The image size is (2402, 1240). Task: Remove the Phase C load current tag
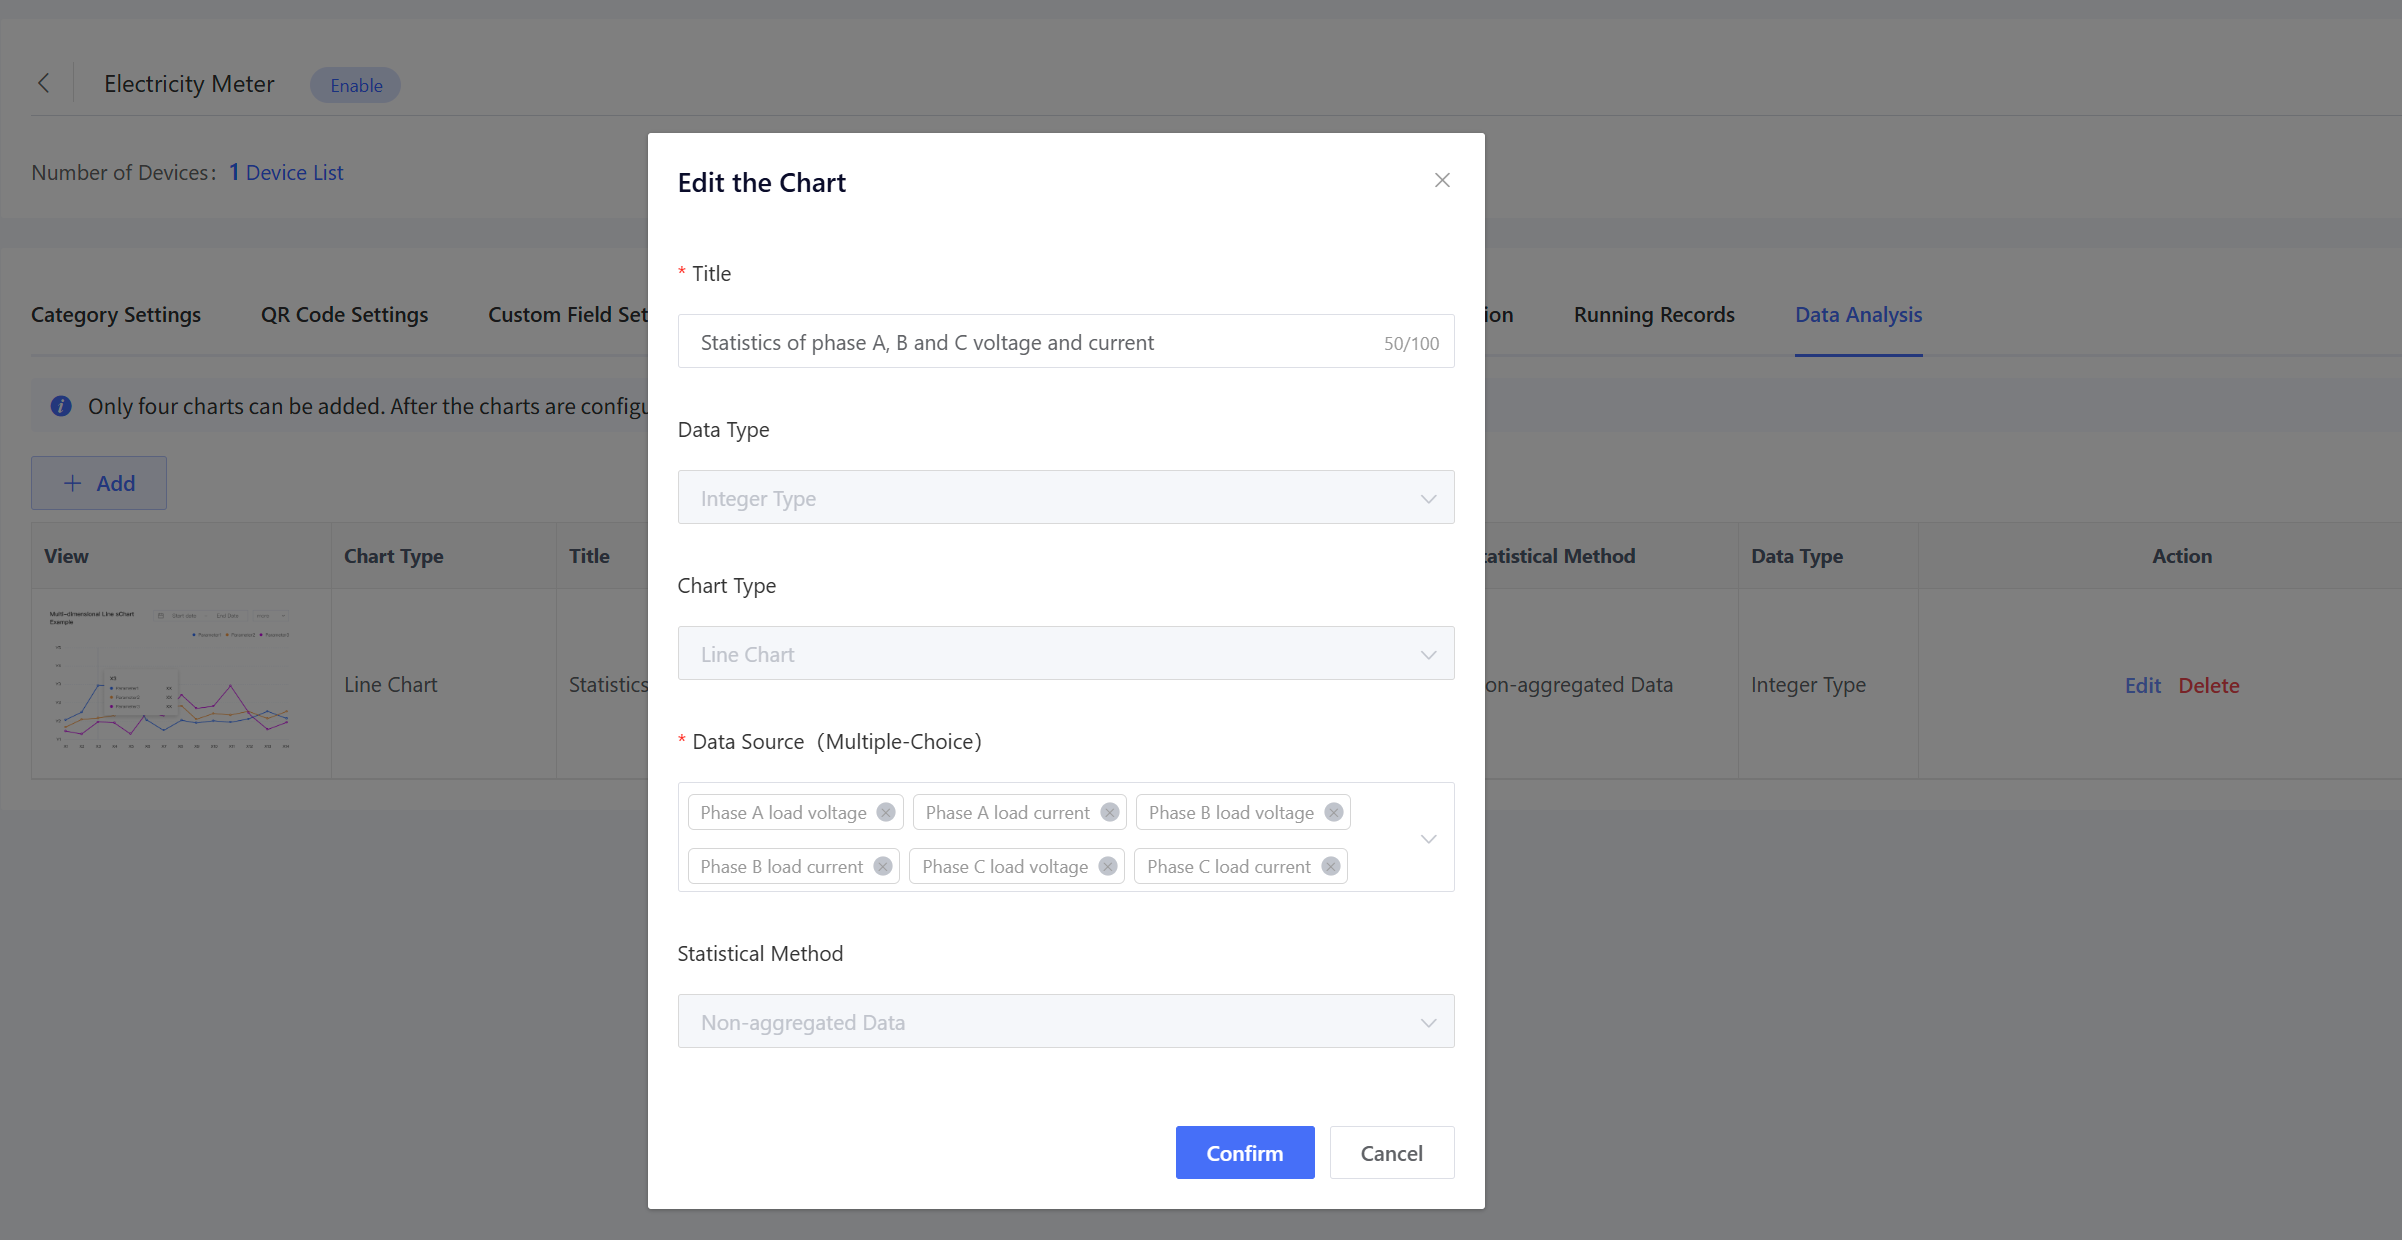tap(1331, 866)
